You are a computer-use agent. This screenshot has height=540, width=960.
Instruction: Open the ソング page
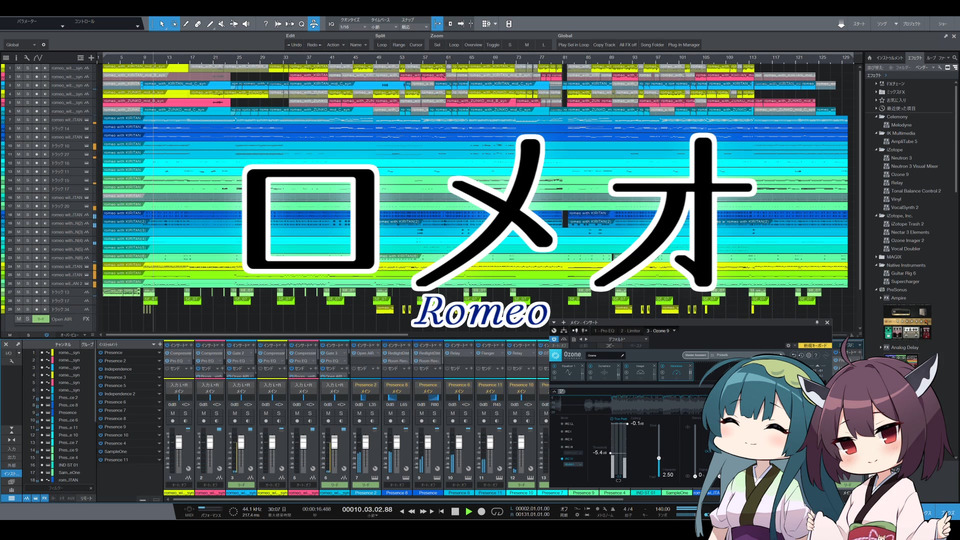tap(882, 24)
